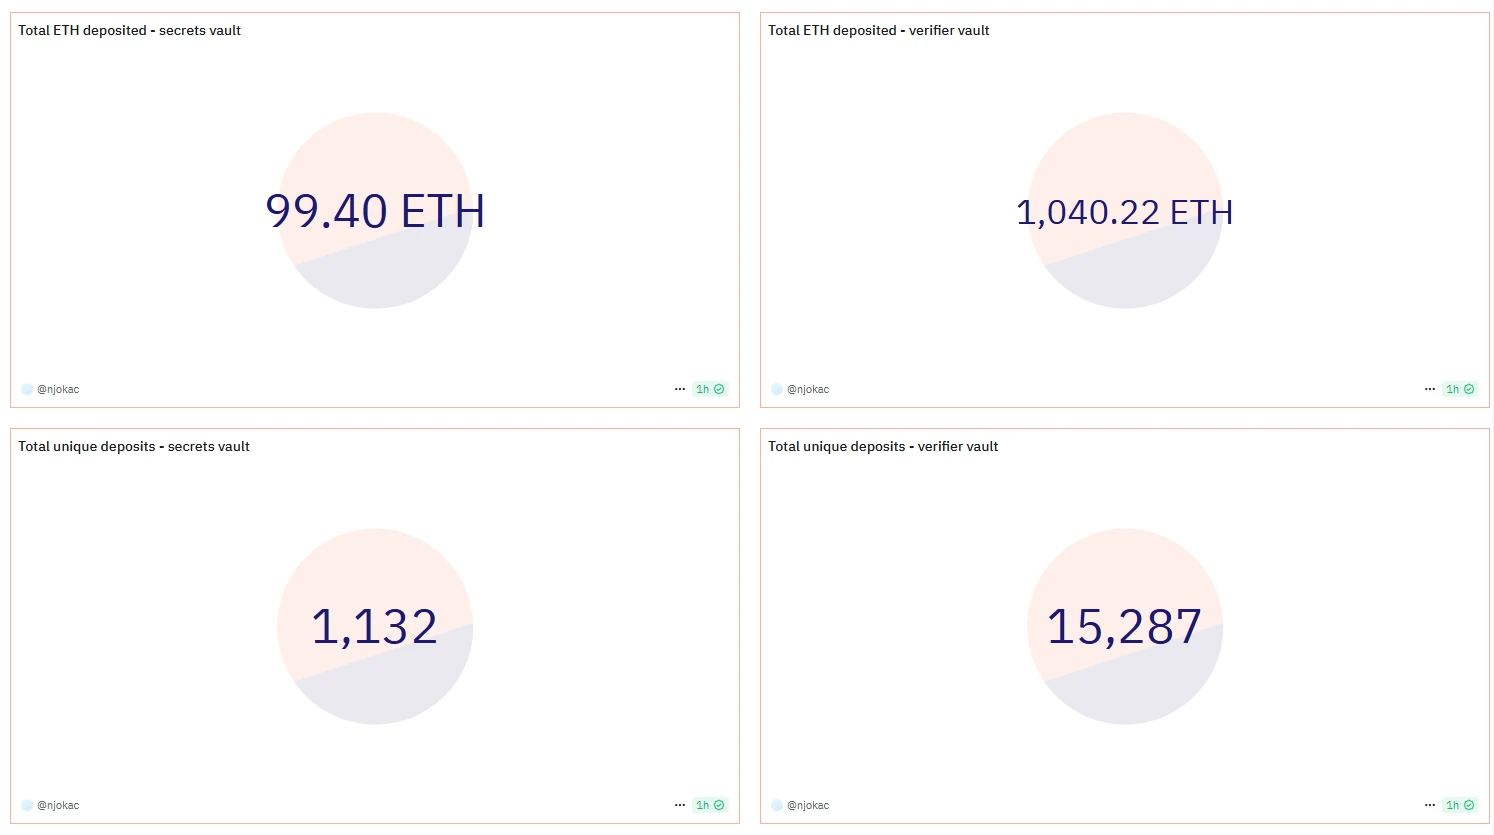
Task: Open the @njokac link under secrets vault unique deposits
Action: 58,805
